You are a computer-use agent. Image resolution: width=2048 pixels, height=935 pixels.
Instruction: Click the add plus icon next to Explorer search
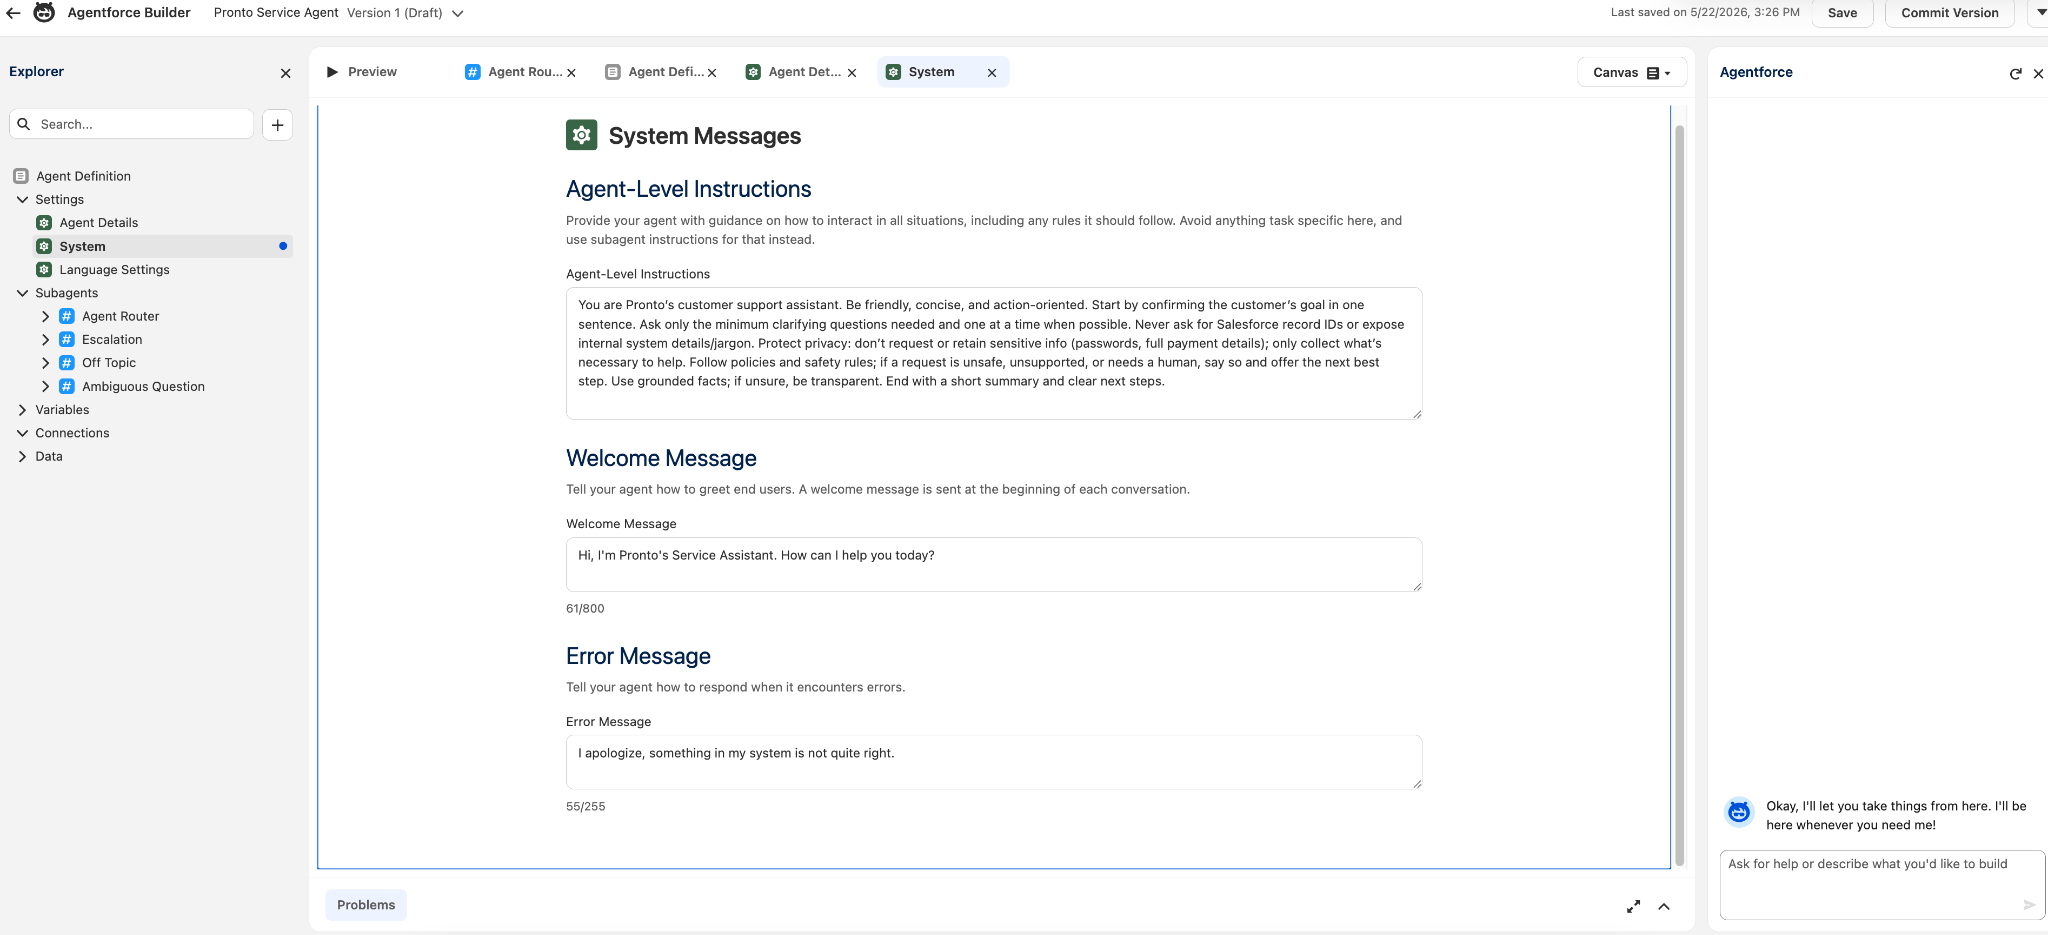click(x=278, y=125)
